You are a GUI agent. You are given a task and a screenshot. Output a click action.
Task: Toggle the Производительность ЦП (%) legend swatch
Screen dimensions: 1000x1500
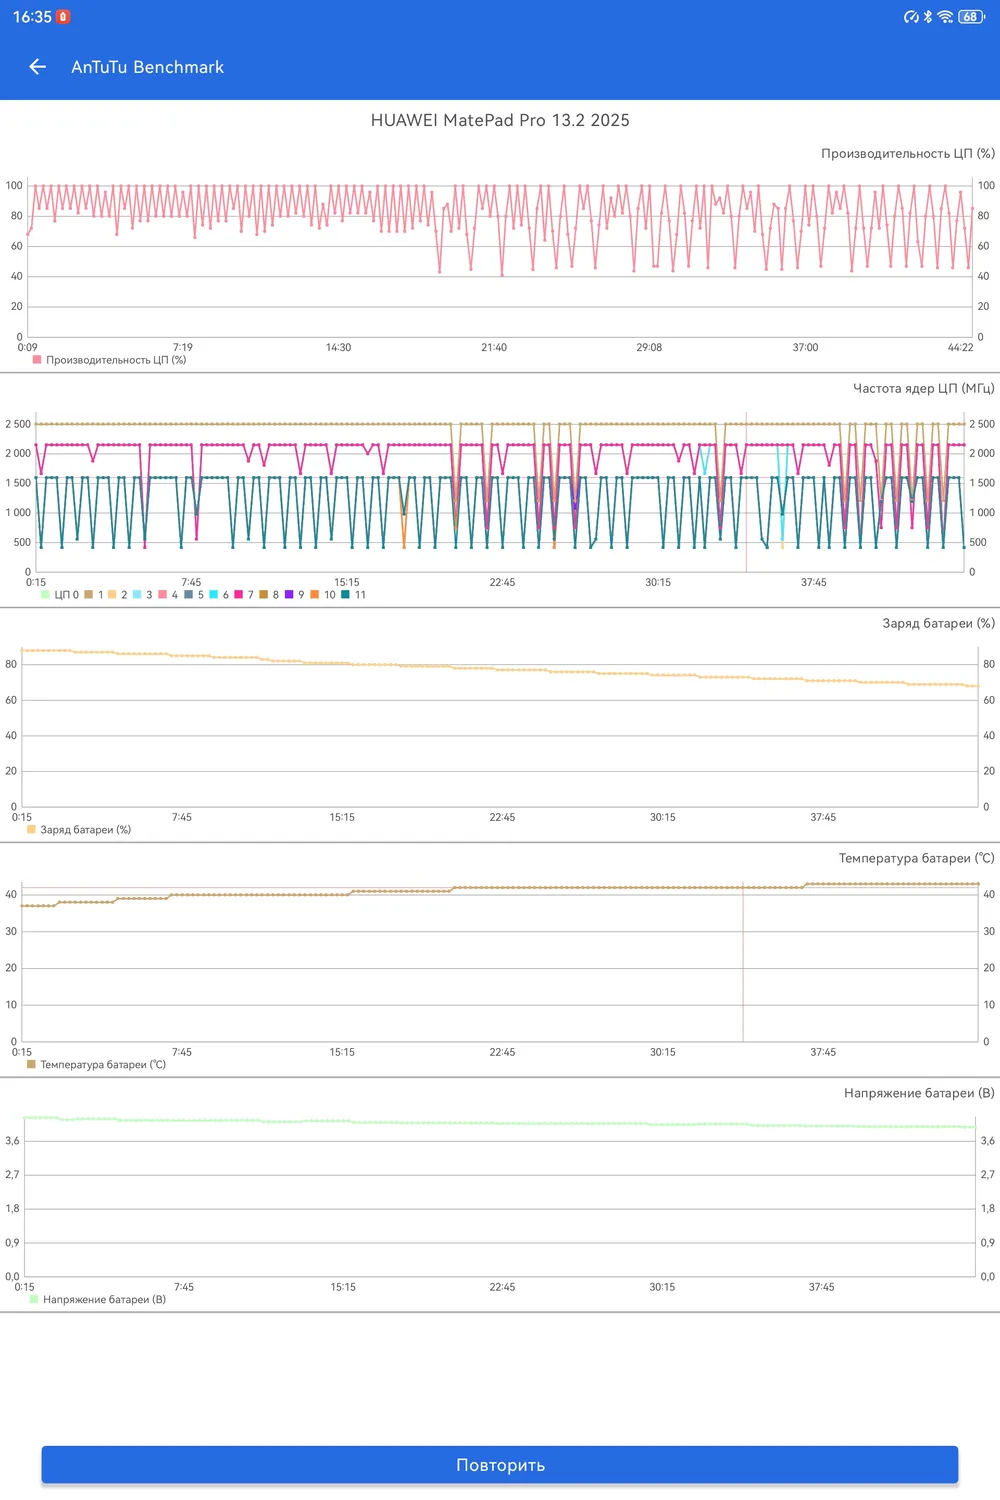tap(37, 359)
